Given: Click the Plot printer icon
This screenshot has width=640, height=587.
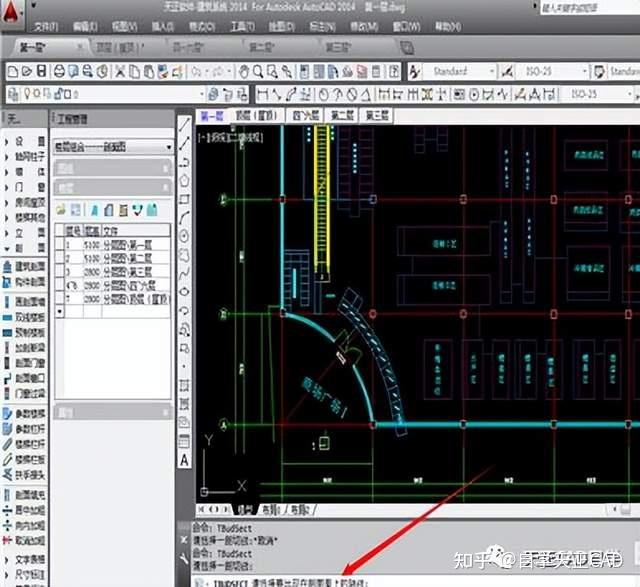Looking at the screenshot, I should 60,72.
